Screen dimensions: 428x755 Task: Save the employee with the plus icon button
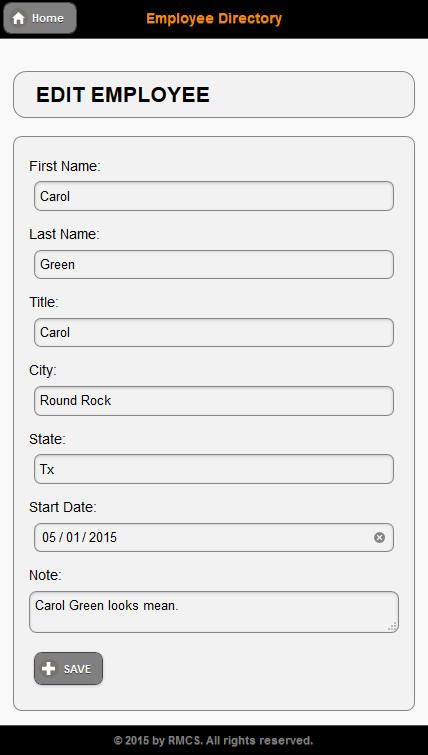click(68, 668)
